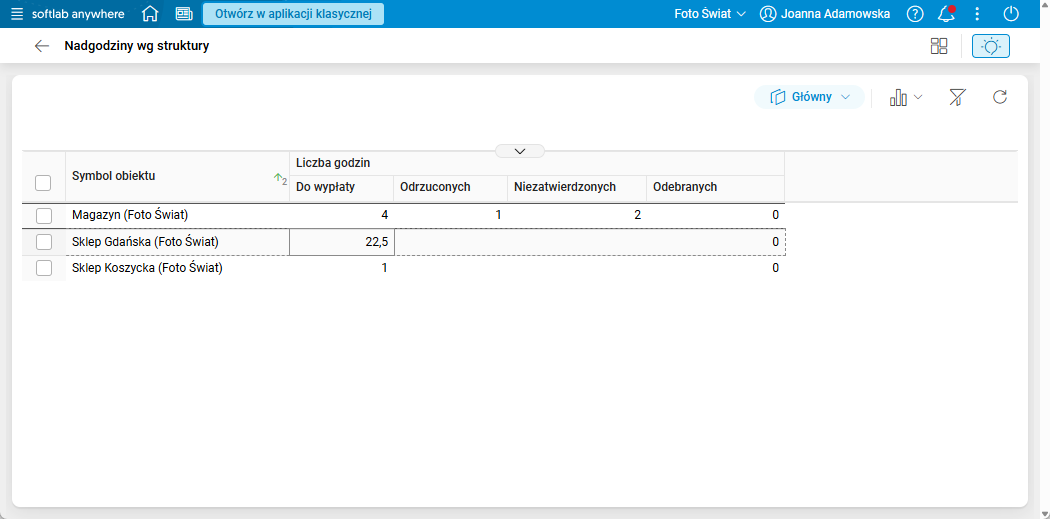The height and width of the screenshot is (519, 1050).
Task: Open the help question mark icon
Action: click(x=915, y=14)
